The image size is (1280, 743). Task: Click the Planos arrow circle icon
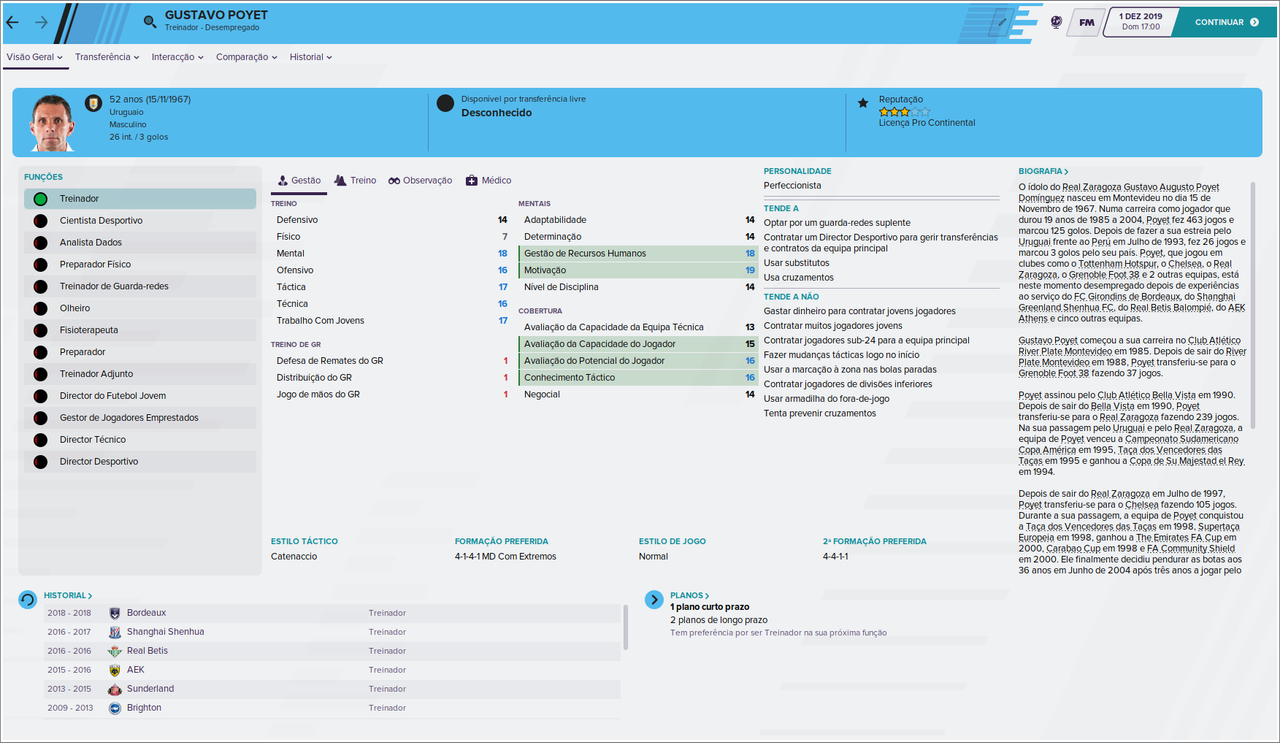(654, 600)
